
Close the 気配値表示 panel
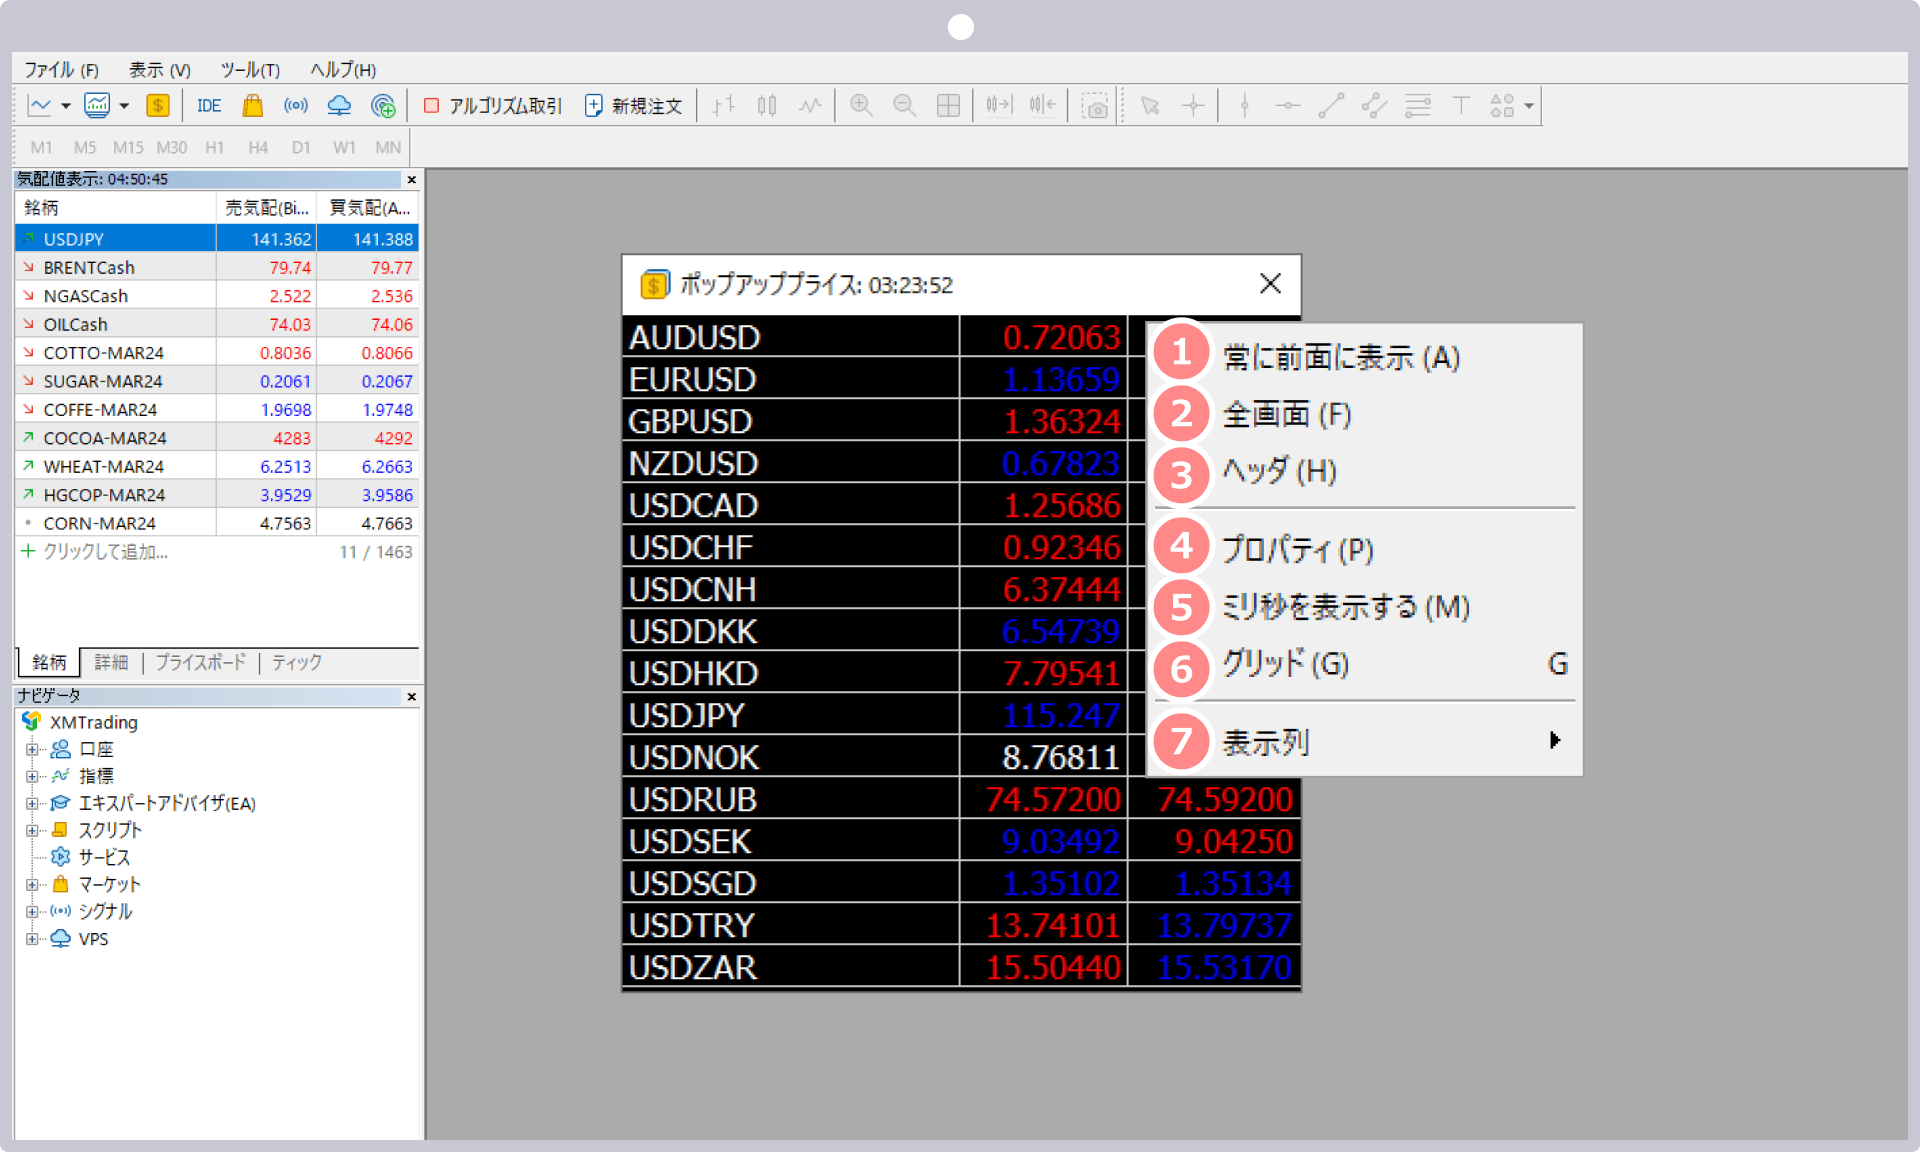(x=411, y=179)
